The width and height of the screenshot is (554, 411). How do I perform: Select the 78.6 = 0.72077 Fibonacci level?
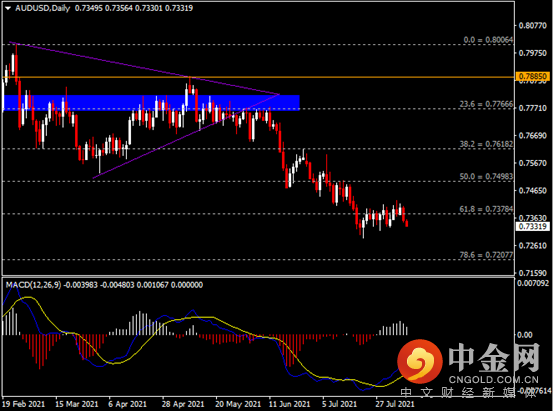click(486, 255)
